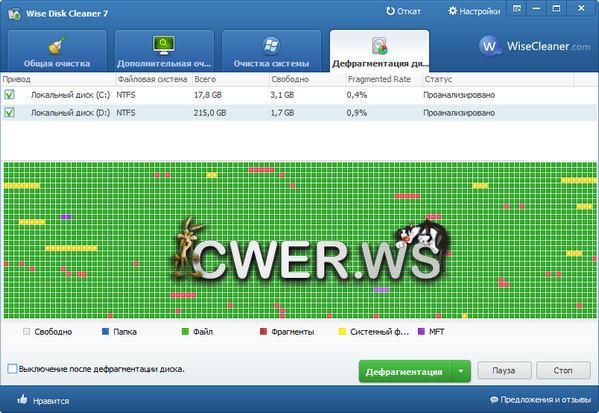Click the thumbs-up Нравится icon
This screenshot has height=413, width=599.
click(22, 400)
